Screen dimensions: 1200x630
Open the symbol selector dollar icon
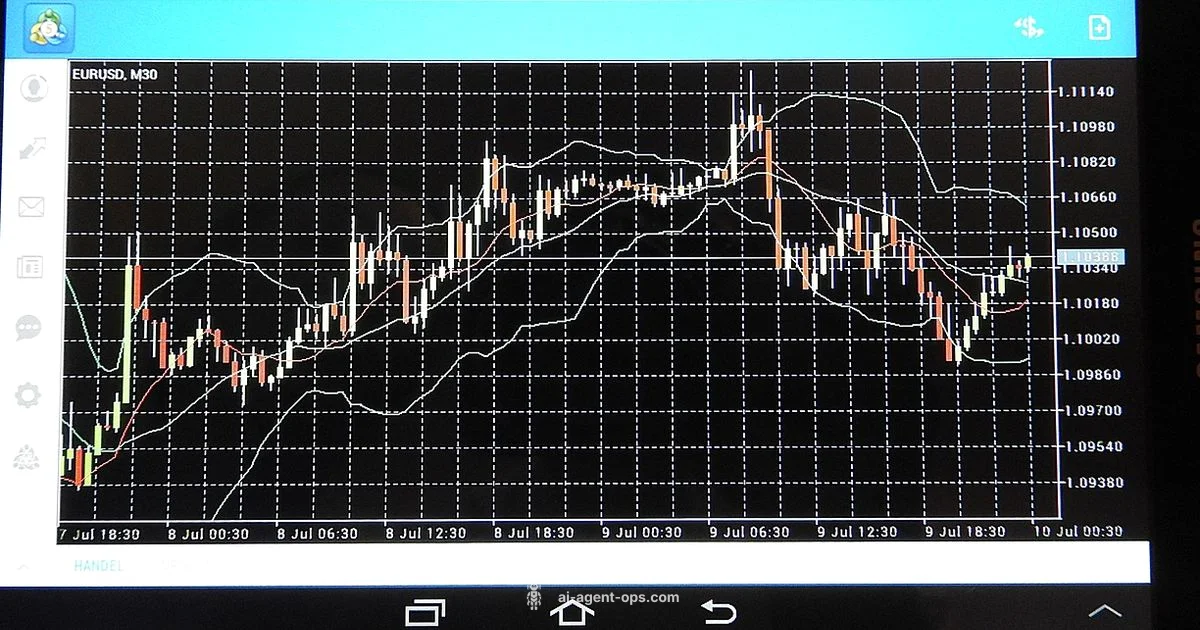point(1028,27)
